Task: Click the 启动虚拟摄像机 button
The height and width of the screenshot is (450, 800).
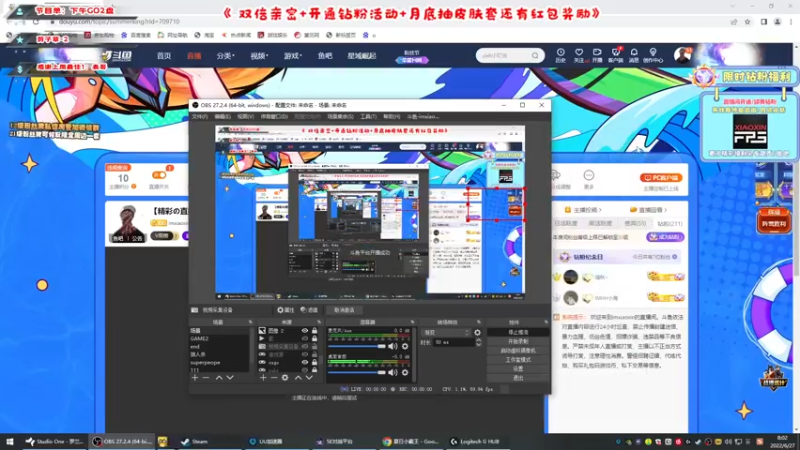Action: coord(518,351)
